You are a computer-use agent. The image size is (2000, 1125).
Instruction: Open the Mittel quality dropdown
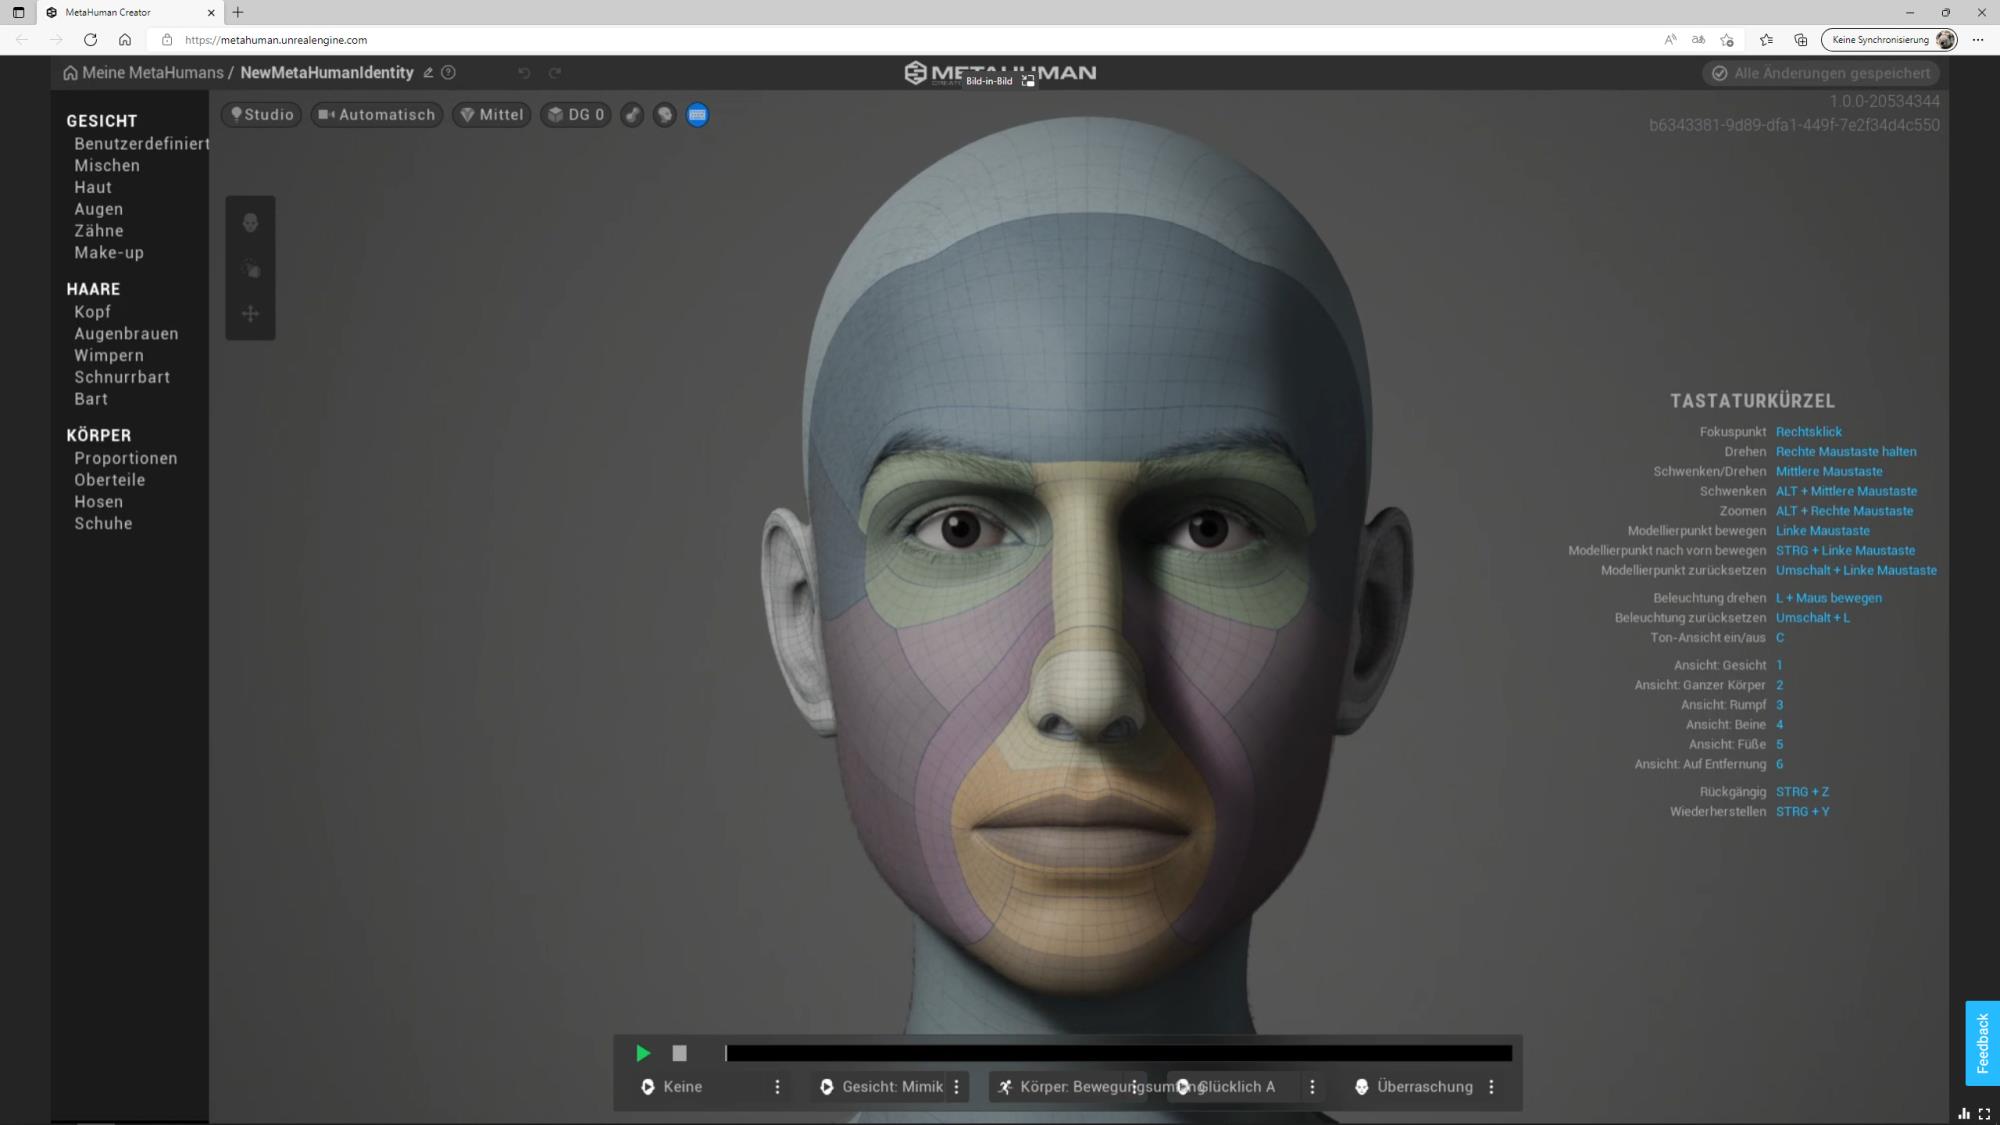click(x=492, y=115)
